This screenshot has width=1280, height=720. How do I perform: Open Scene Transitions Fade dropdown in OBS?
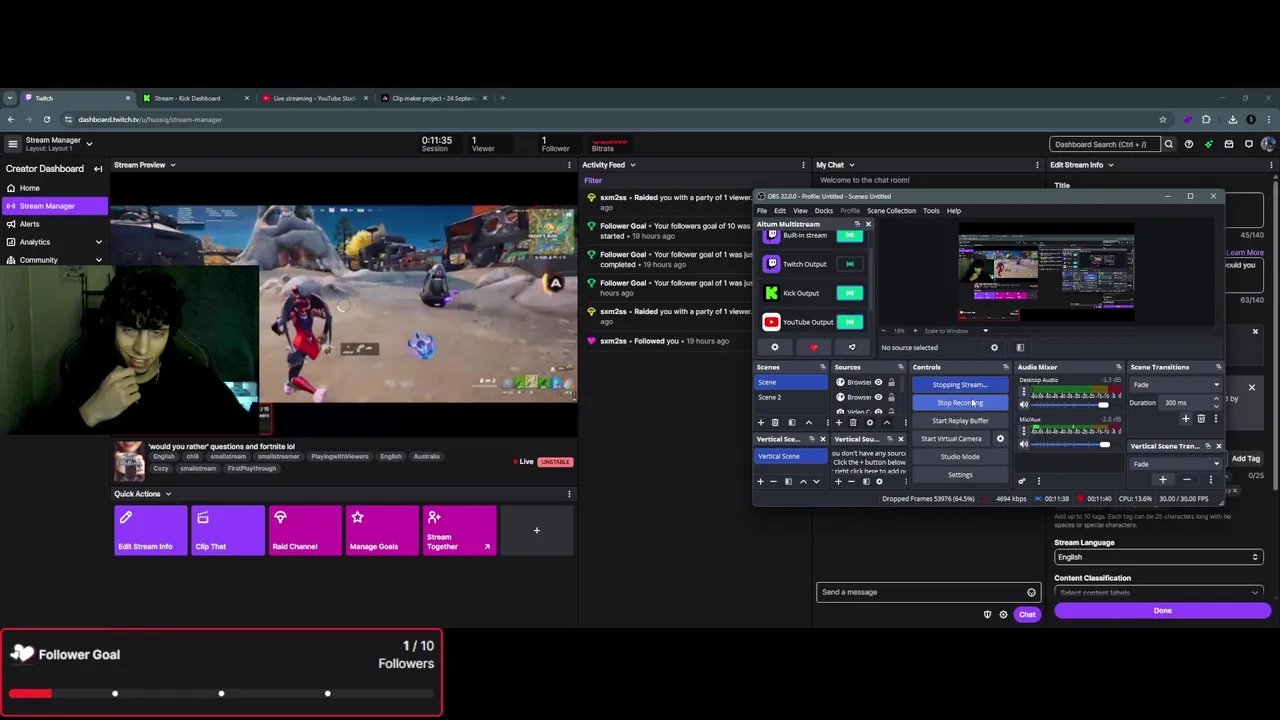[1176, 385]
